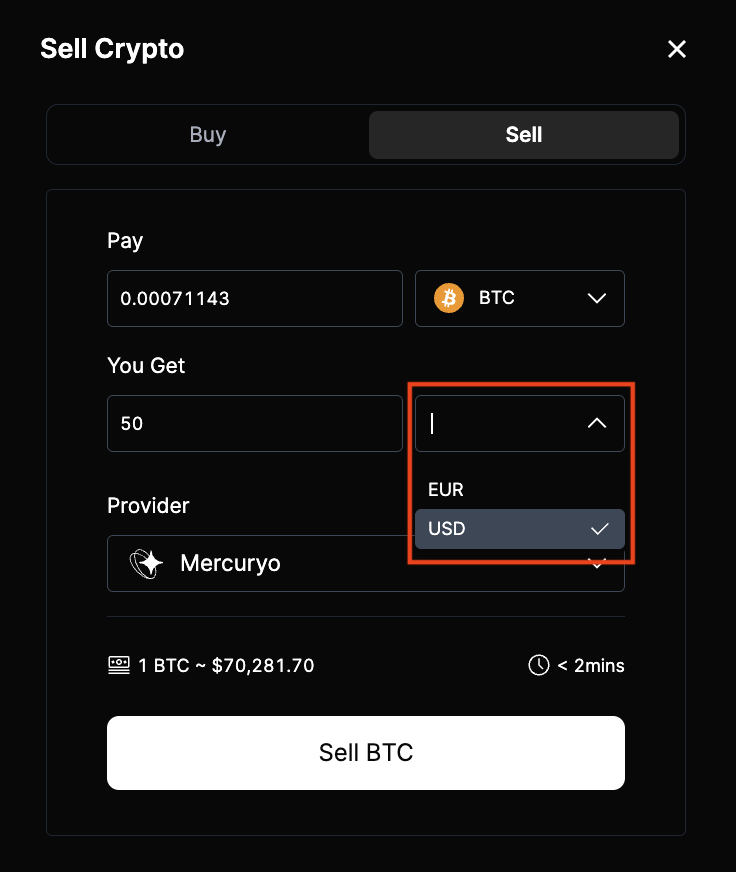Viewport: 736px width, 872px height.
Task: Click the Sell Crypto heading
Action: [112, 49]
